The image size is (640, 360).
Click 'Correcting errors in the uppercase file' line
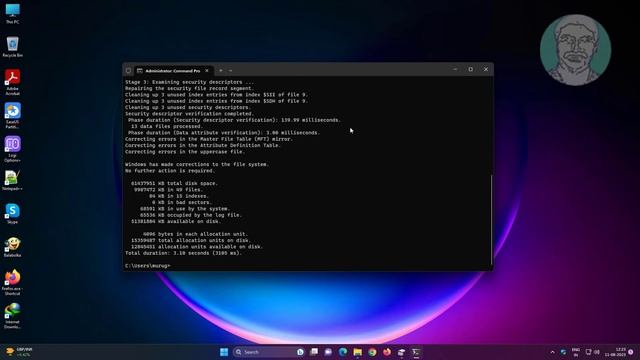click(x=185, y=152)
